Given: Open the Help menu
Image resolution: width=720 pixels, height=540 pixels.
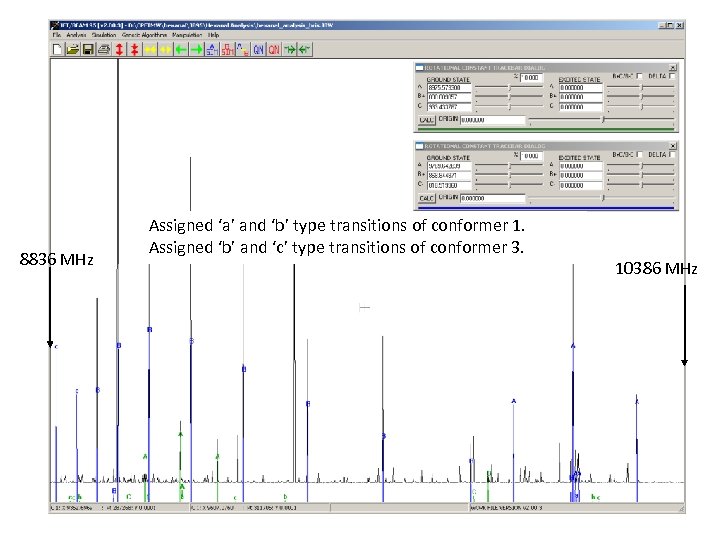Looking at the screenshot, I should 214,35.
